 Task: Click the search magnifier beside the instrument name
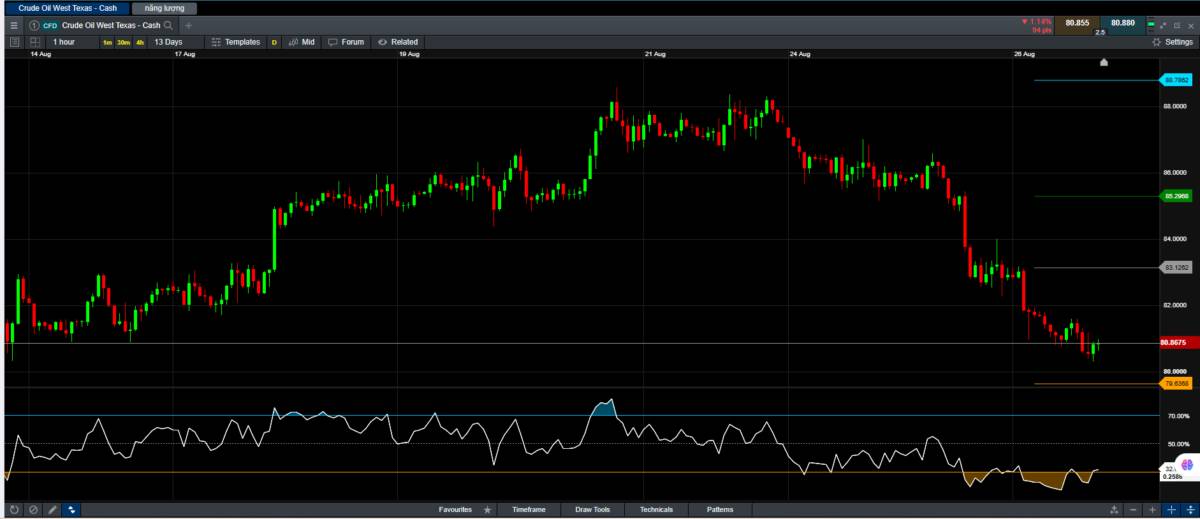(x=168, y=25)
